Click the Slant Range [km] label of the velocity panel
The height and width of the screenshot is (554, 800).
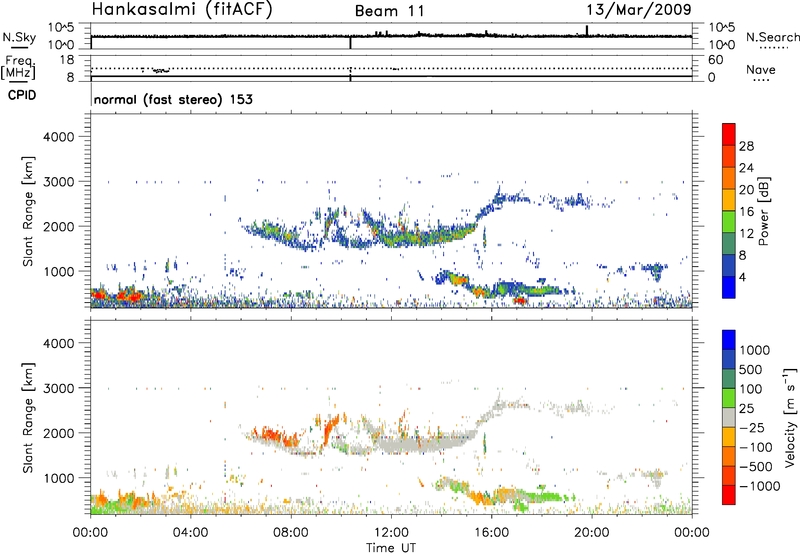[x=28, y=418]
